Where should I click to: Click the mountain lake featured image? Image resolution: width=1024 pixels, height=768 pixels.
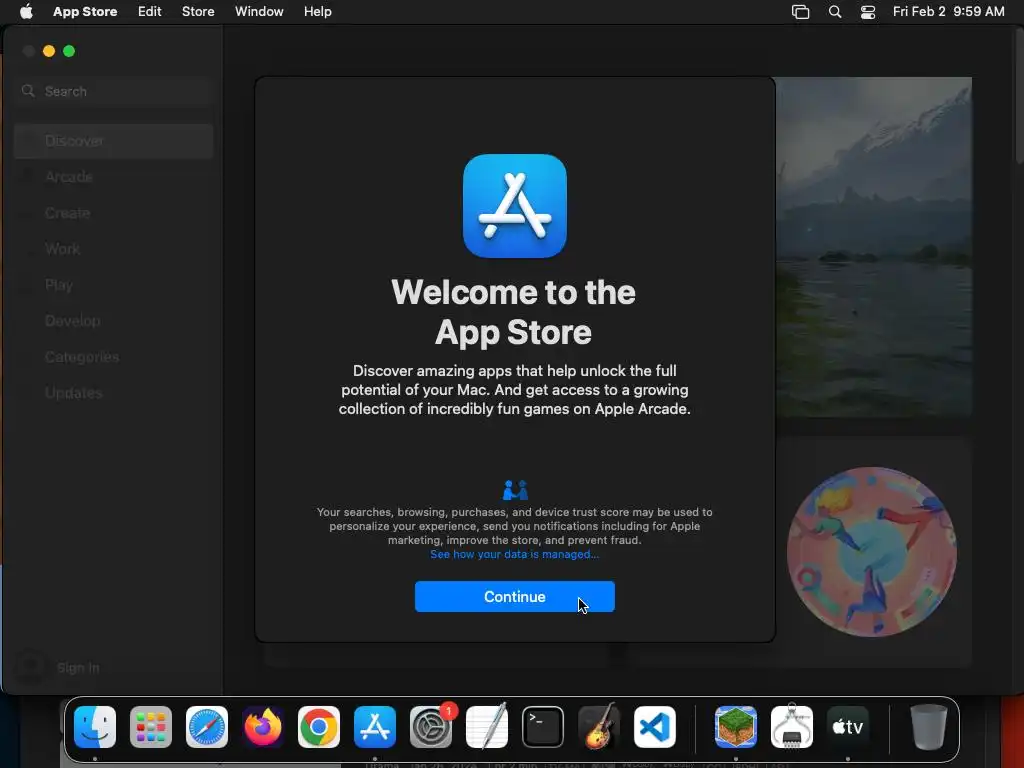pyautogui.click(x=874, y=247)
